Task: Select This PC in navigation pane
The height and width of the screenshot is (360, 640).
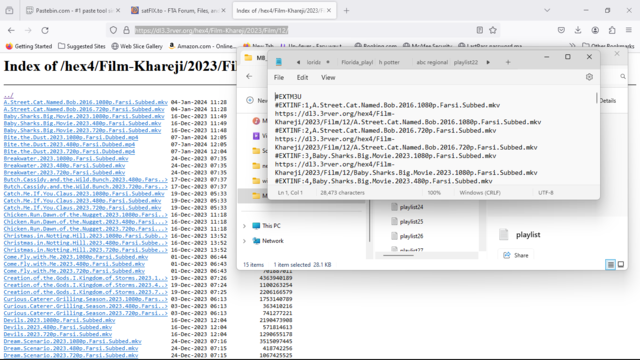Action: click(x=267, y=226)
